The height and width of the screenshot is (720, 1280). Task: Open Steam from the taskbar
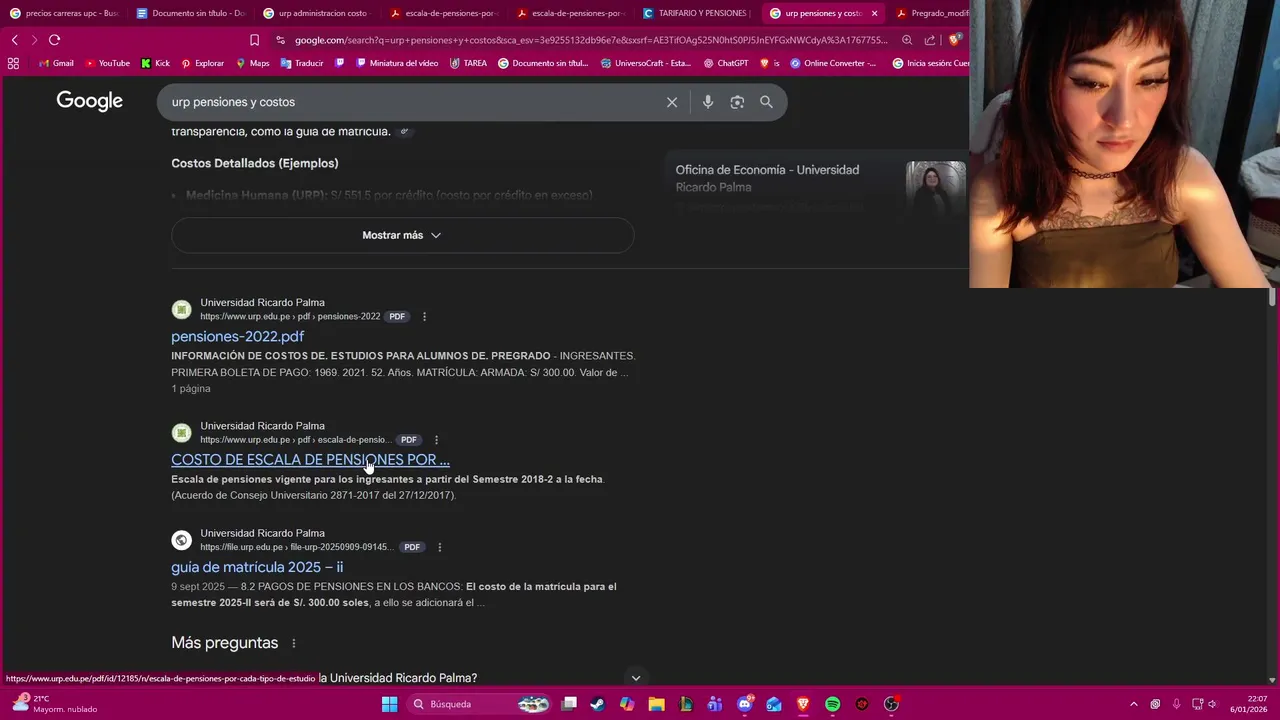(x=597, y=704)
